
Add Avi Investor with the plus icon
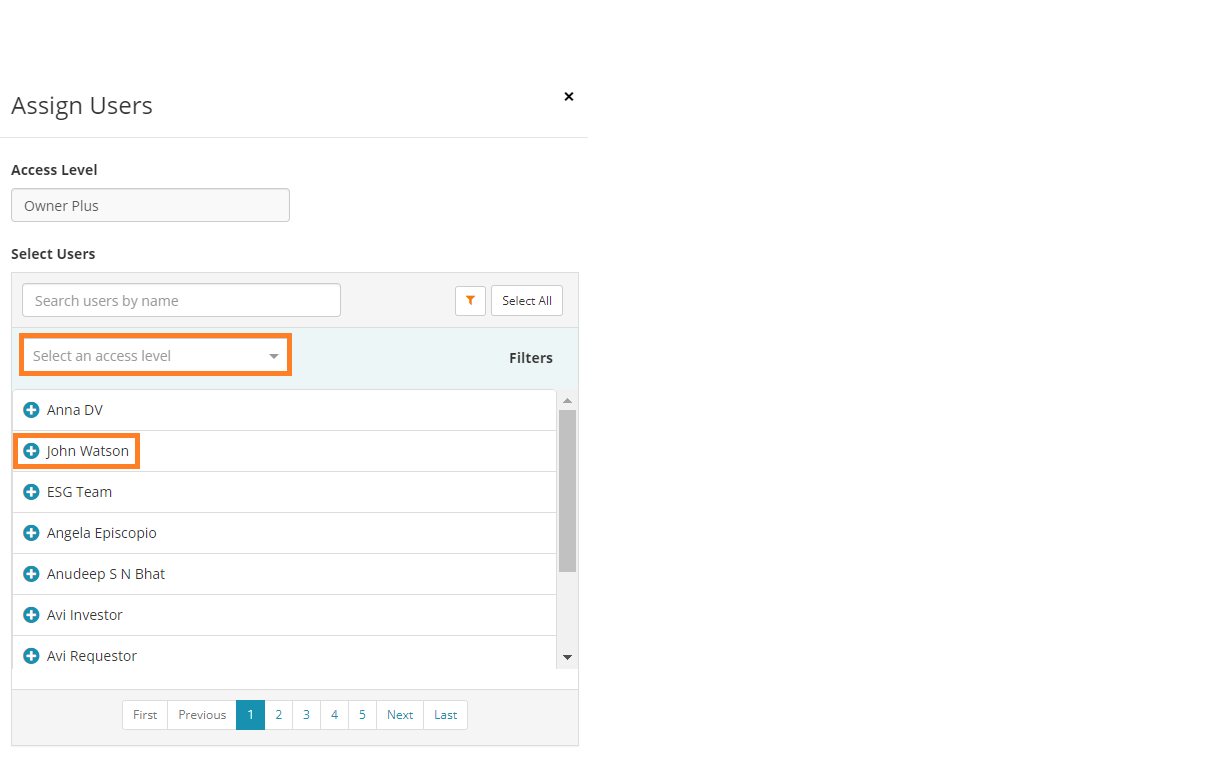(31, 615)
